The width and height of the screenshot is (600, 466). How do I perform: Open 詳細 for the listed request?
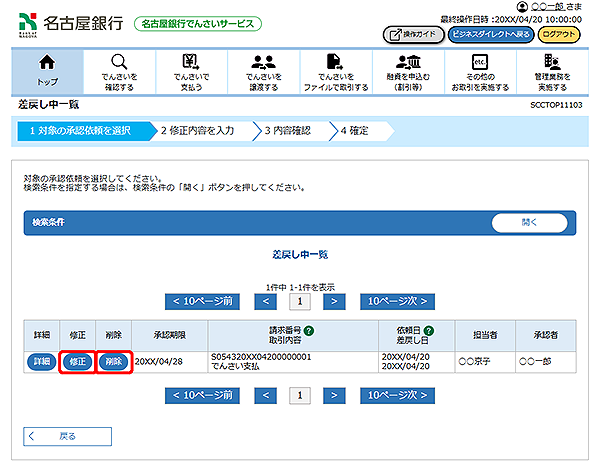(x=40, y=361)
